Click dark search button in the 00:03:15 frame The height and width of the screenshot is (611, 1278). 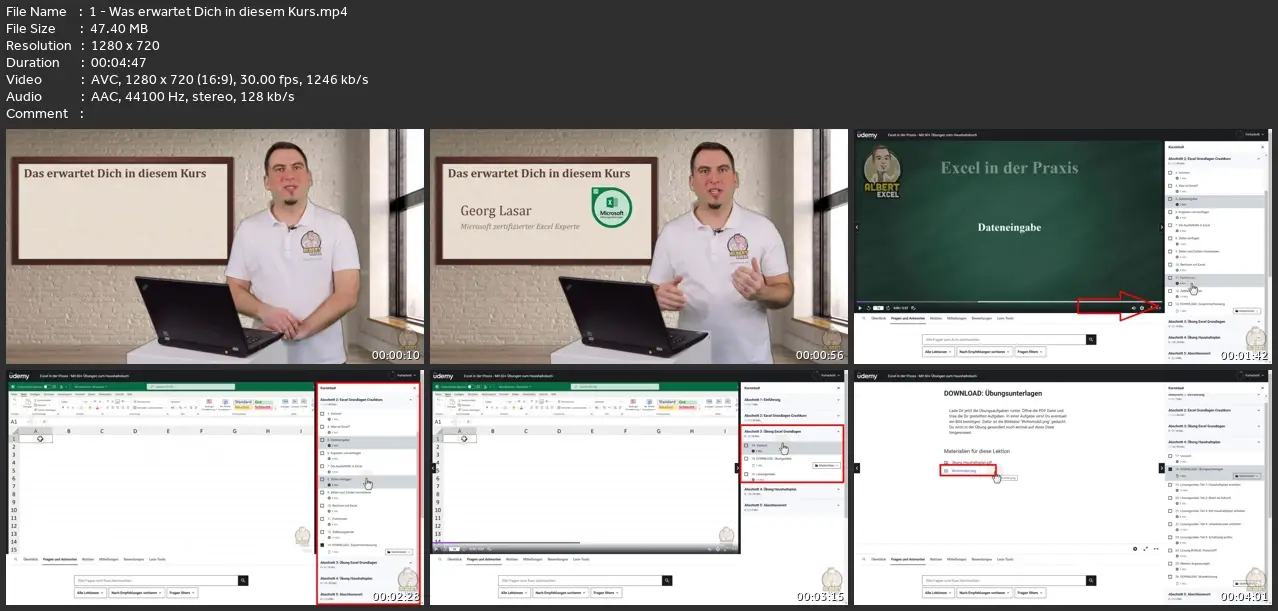[x=667, y=581]
